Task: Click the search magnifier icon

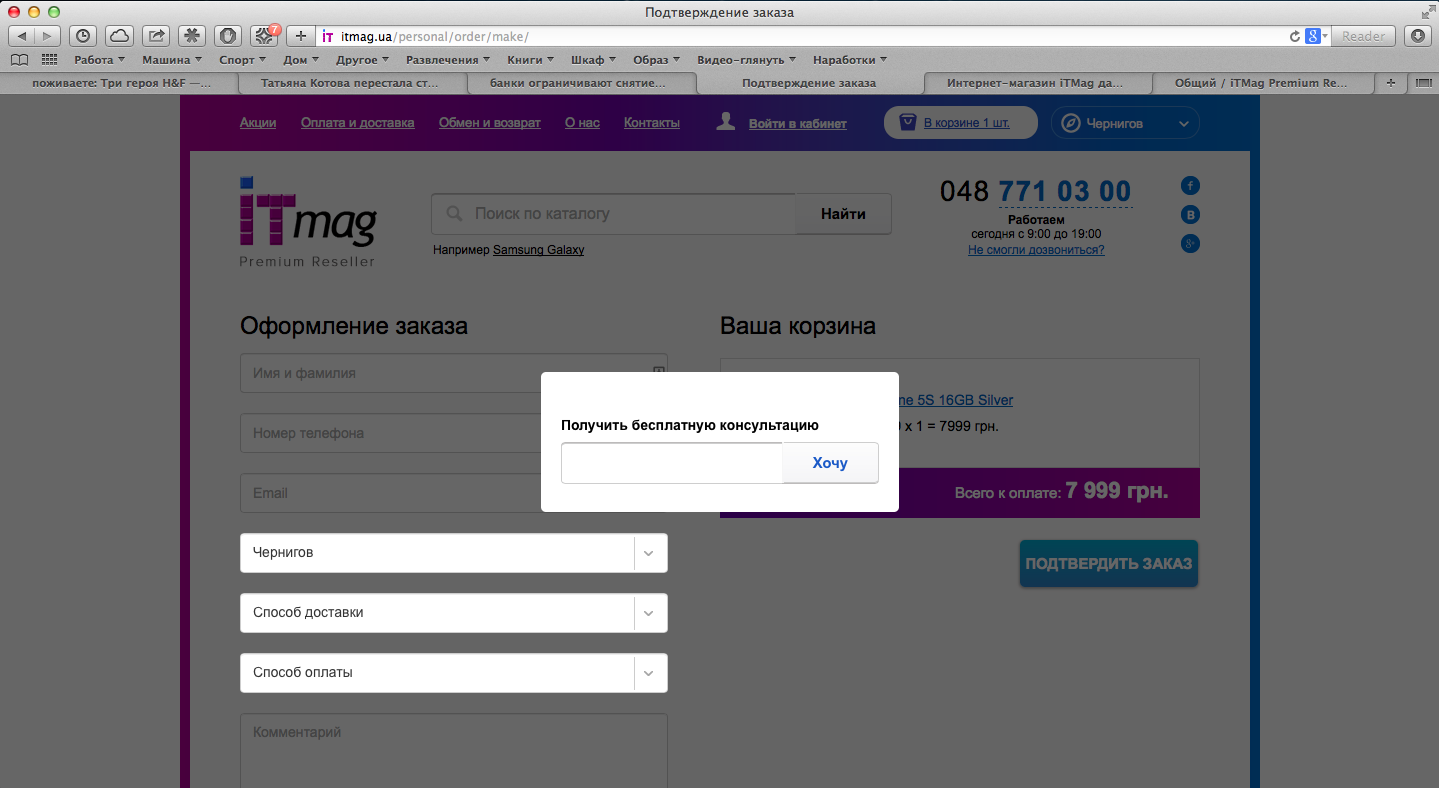Action: pos(455,213)
